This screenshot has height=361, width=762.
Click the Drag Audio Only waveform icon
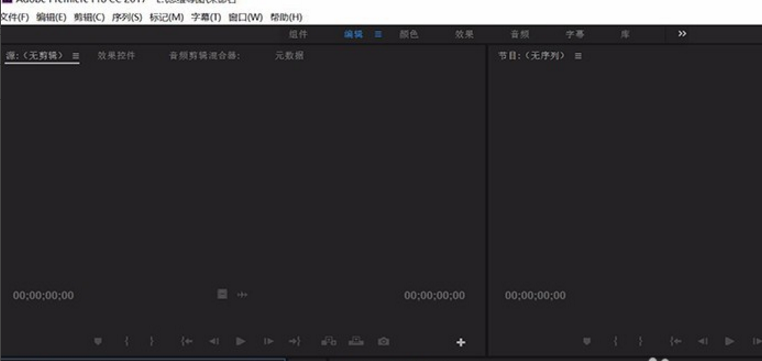pyautogui.click(x=242, y=294)
